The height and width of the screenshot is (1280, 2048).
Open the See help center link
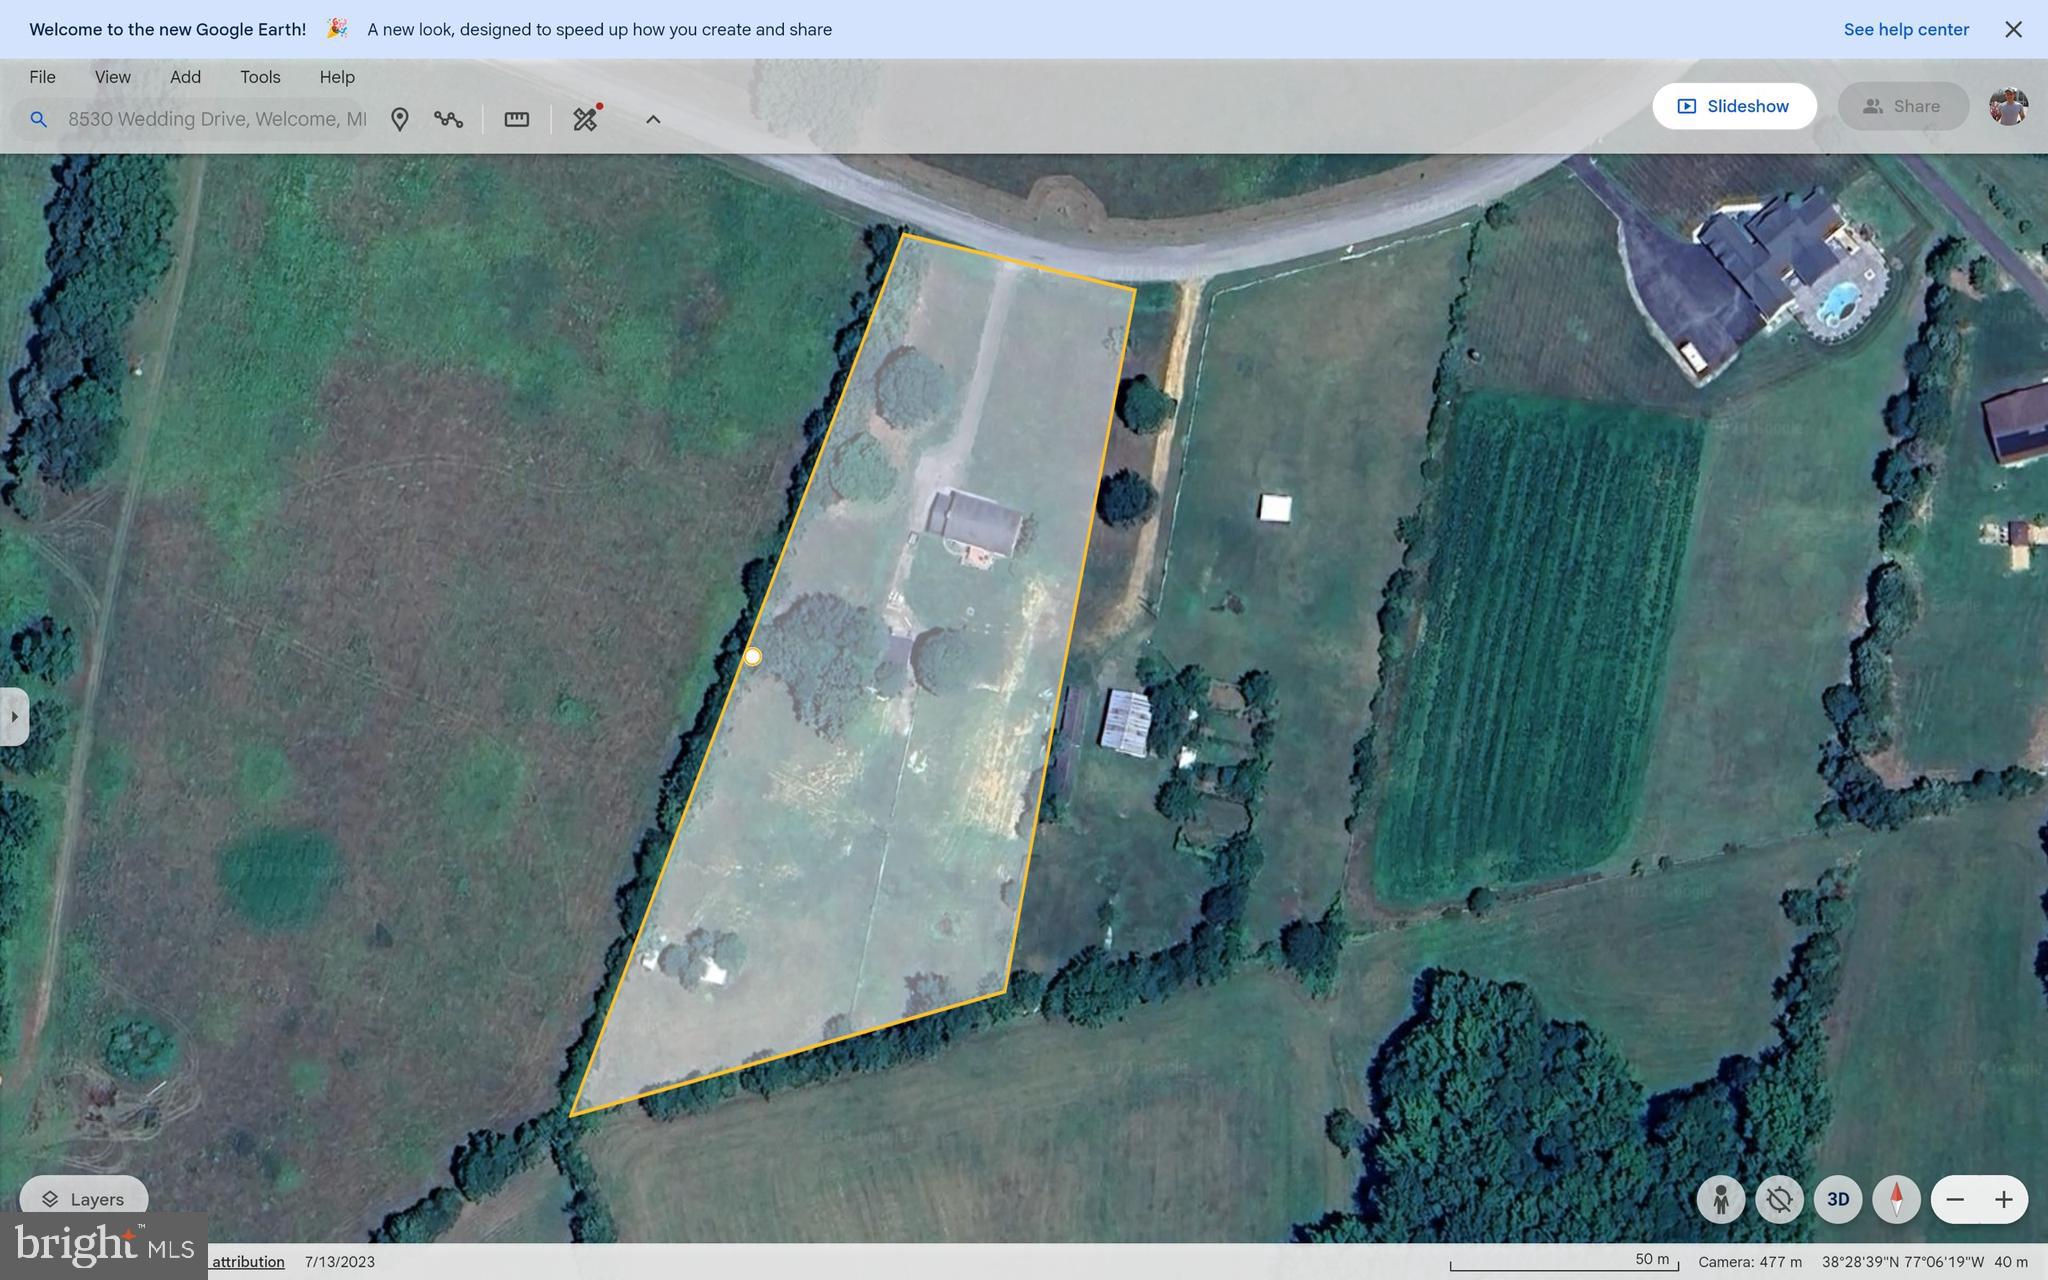1906,29
